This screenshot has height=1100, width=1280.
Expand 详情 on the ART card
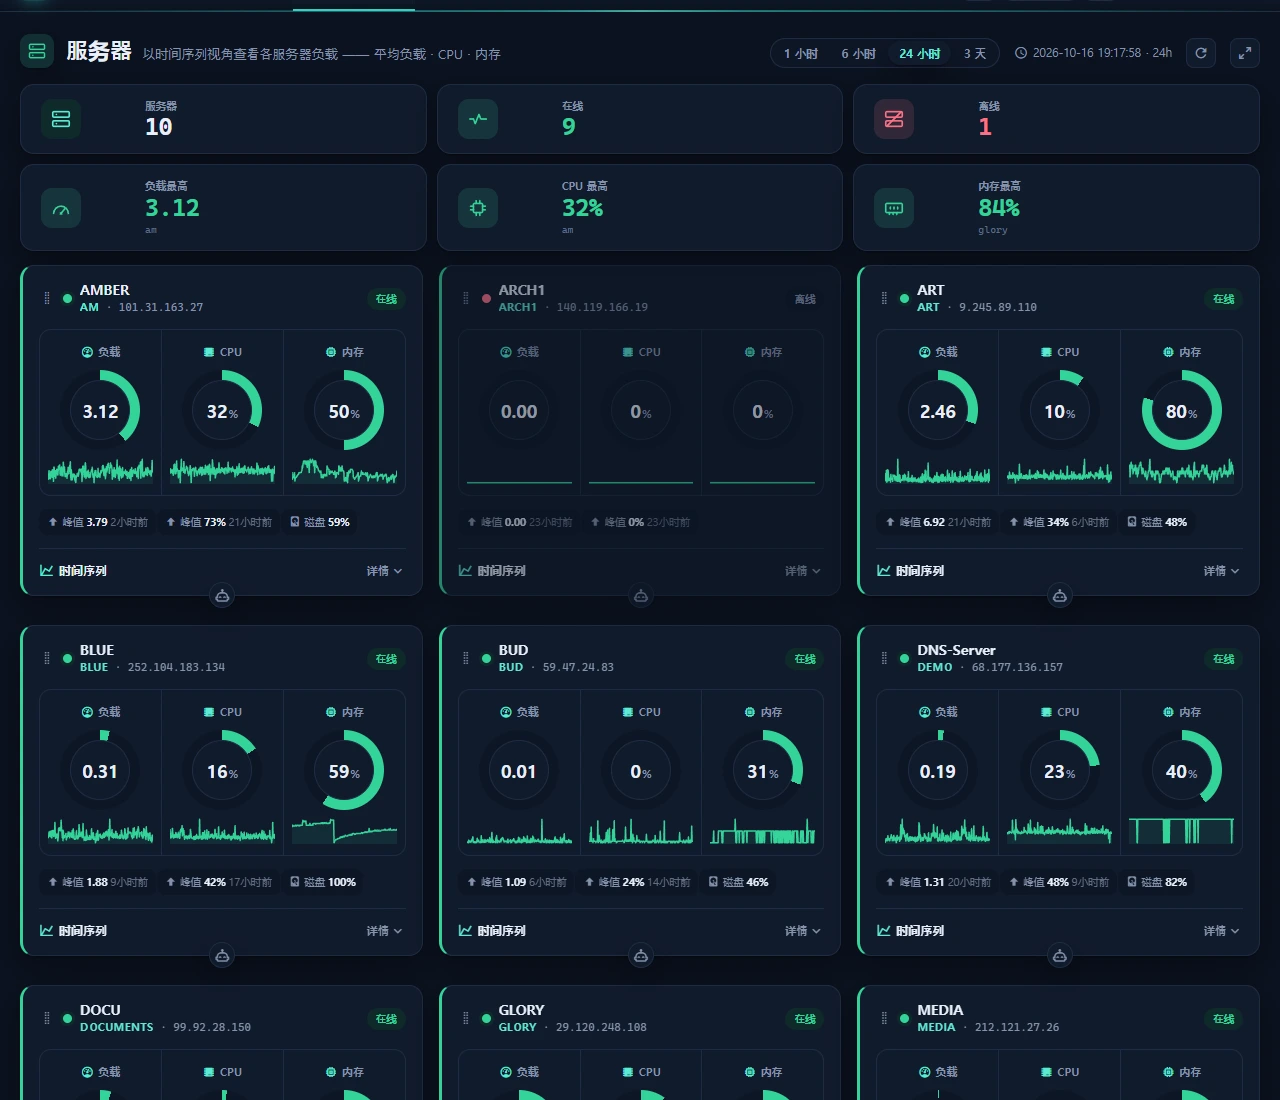(1222, 571)
